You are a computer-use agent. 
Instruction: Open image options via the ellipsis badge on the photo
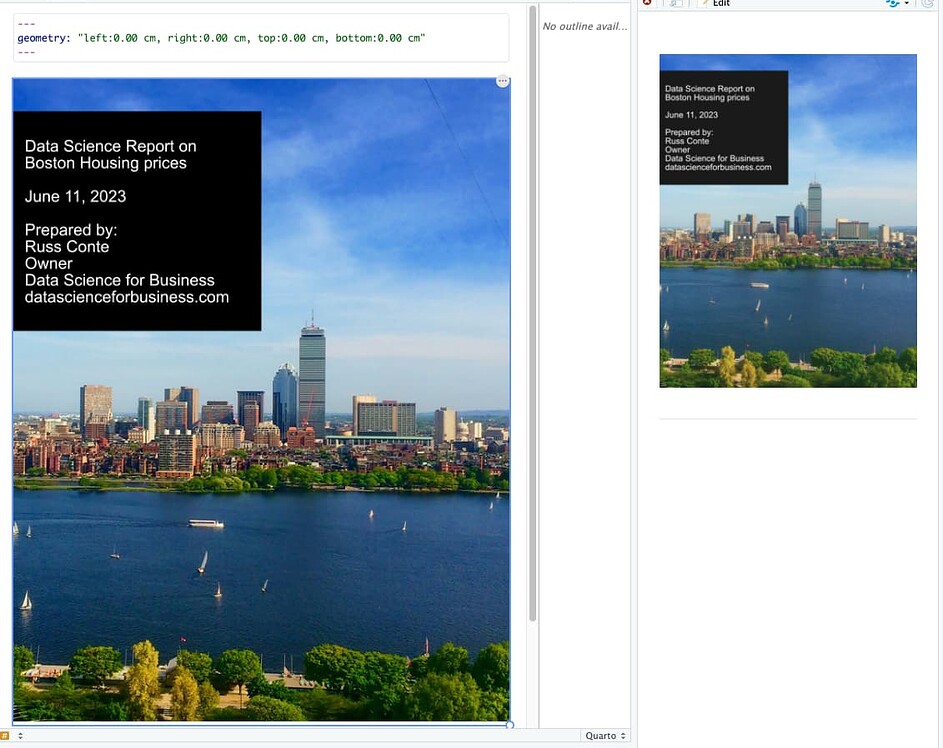click(x=501, y=81)
